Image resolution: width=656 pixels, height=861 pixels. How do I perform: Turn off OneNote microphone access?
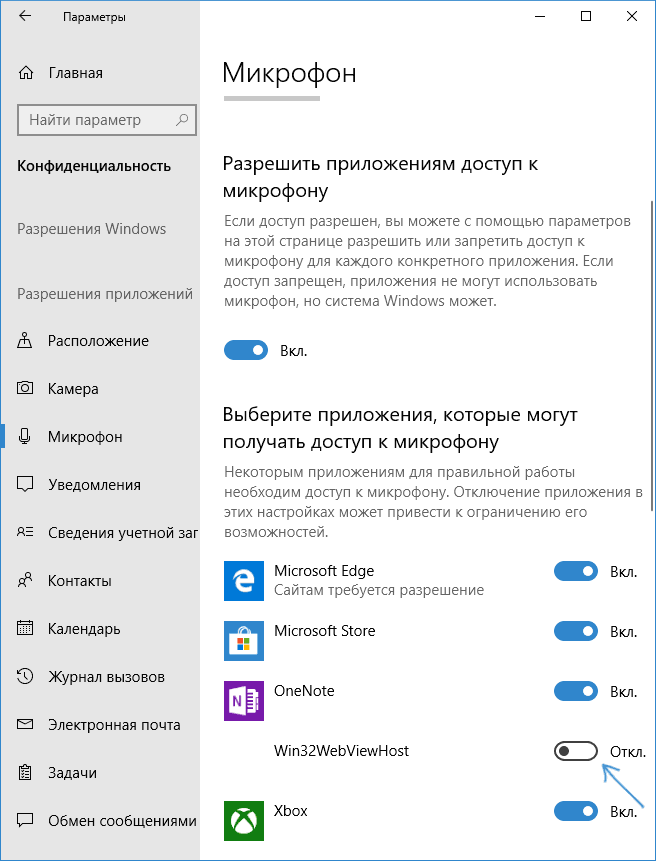(576, 691)
